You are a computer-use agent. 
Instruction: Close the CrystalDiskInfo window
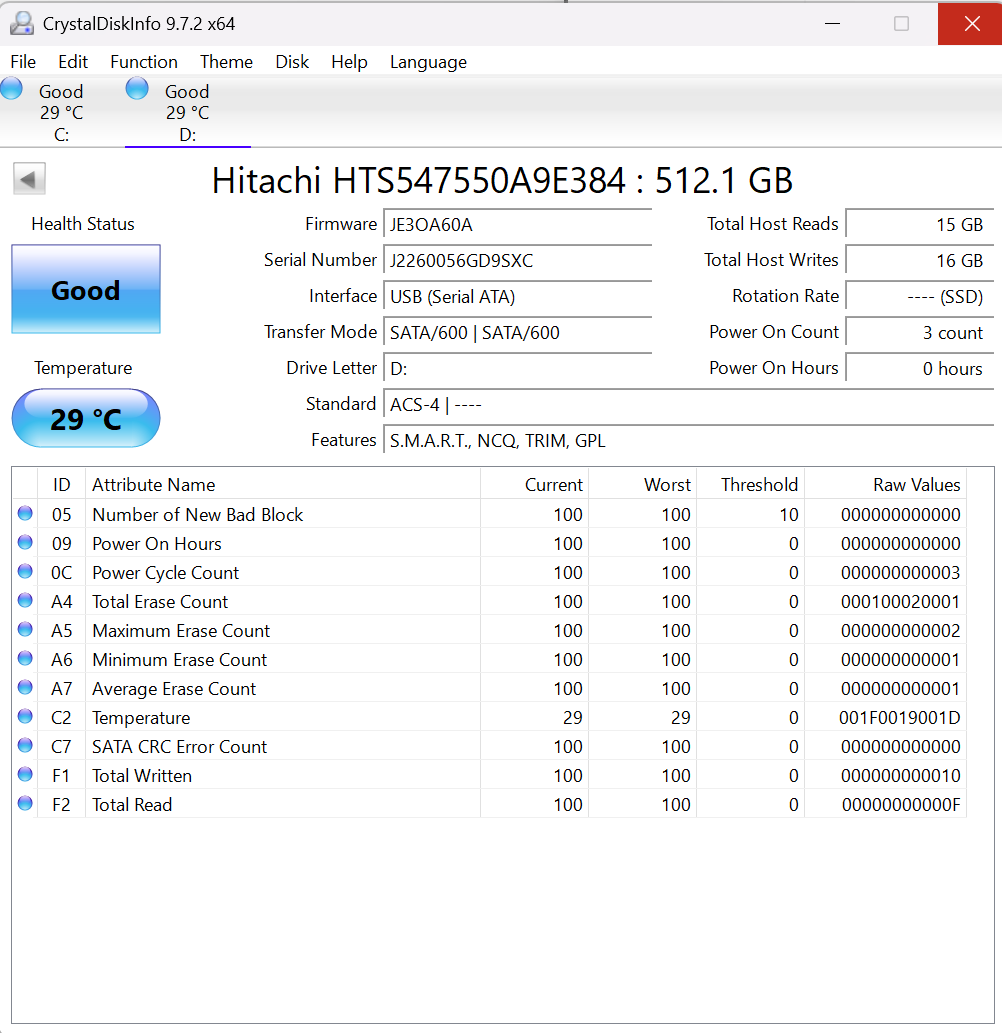[x=971, y=24]
